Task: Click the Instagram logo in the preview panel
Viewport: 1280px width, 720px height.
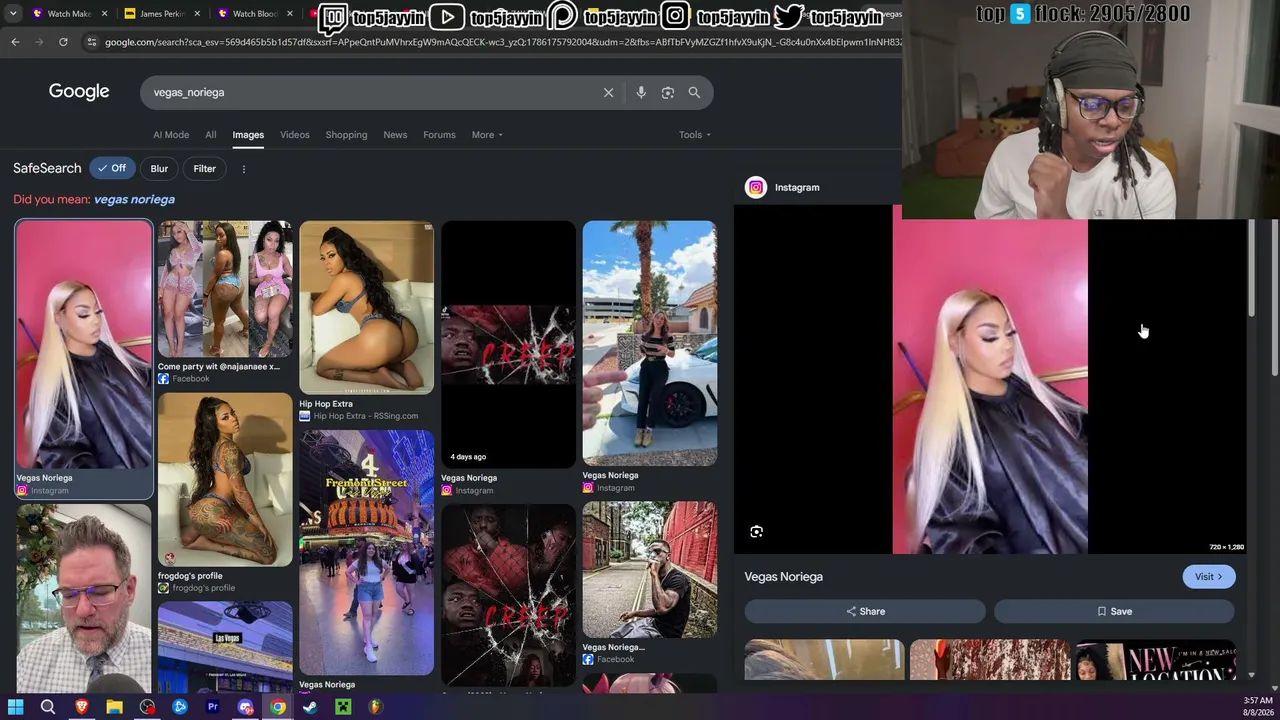Action: point(756,187)
